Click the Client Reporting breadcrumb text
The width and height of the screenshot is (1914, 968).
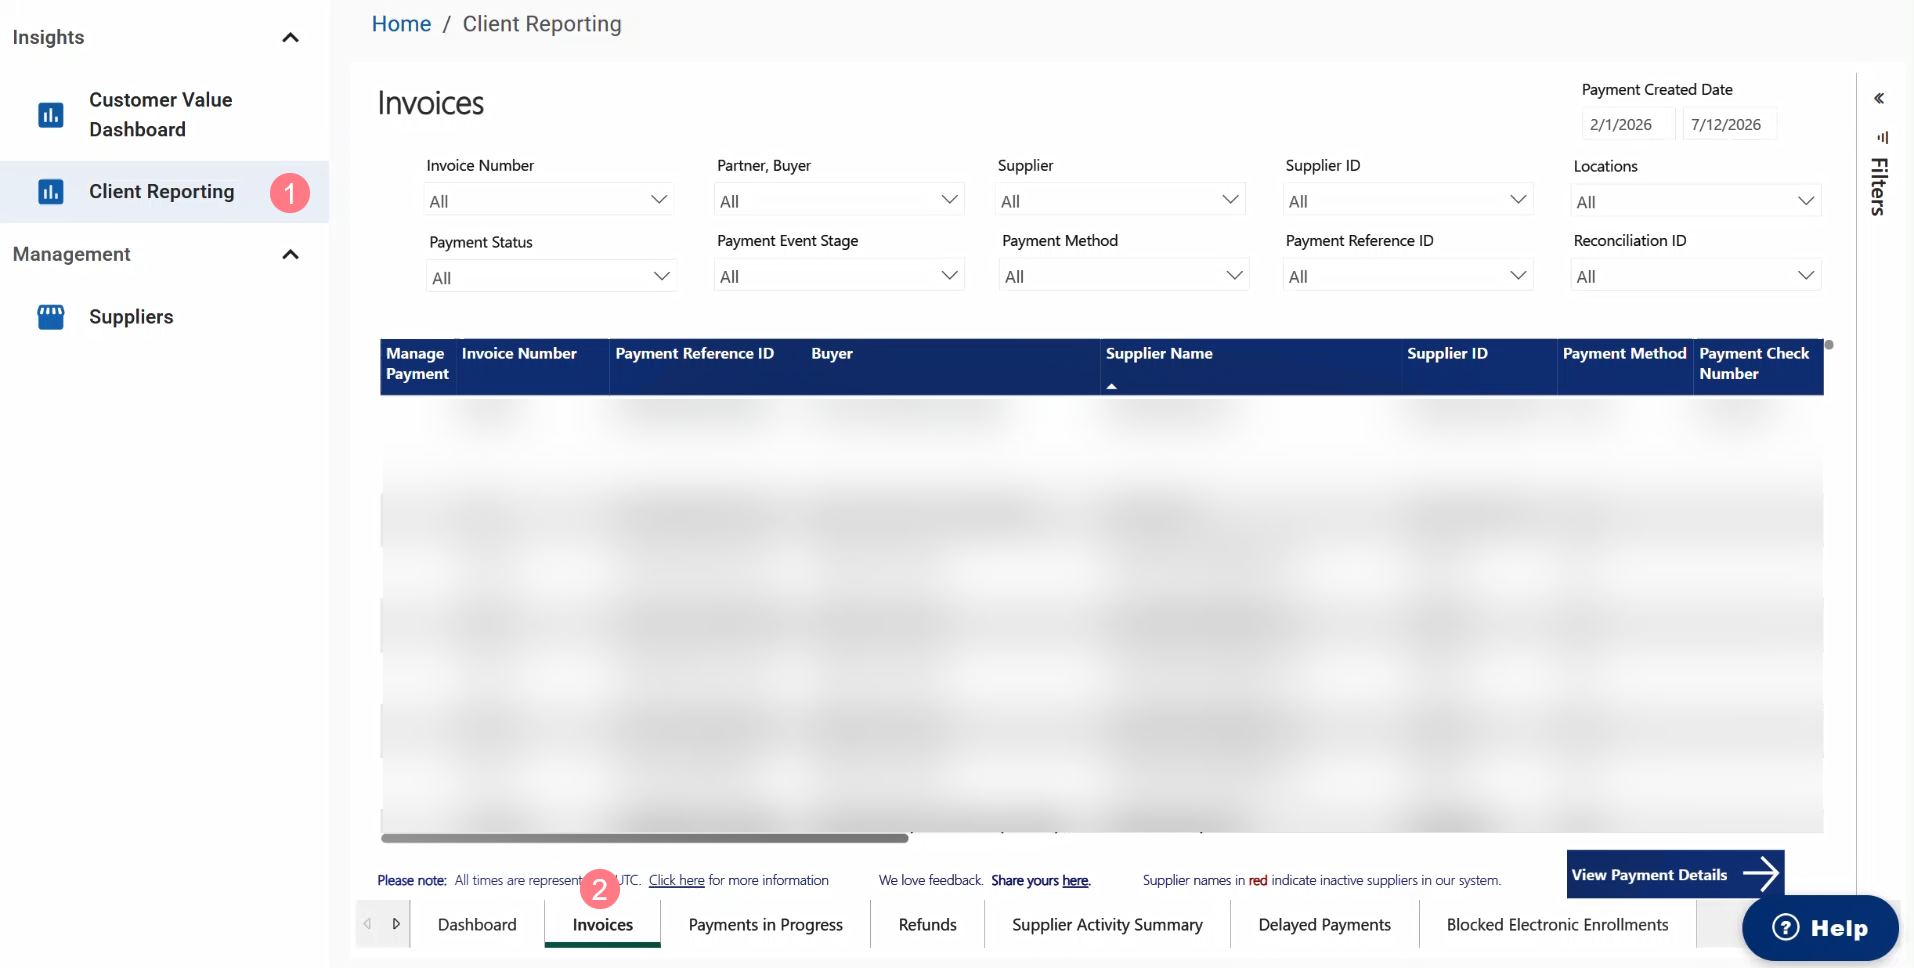click(542, 24)
